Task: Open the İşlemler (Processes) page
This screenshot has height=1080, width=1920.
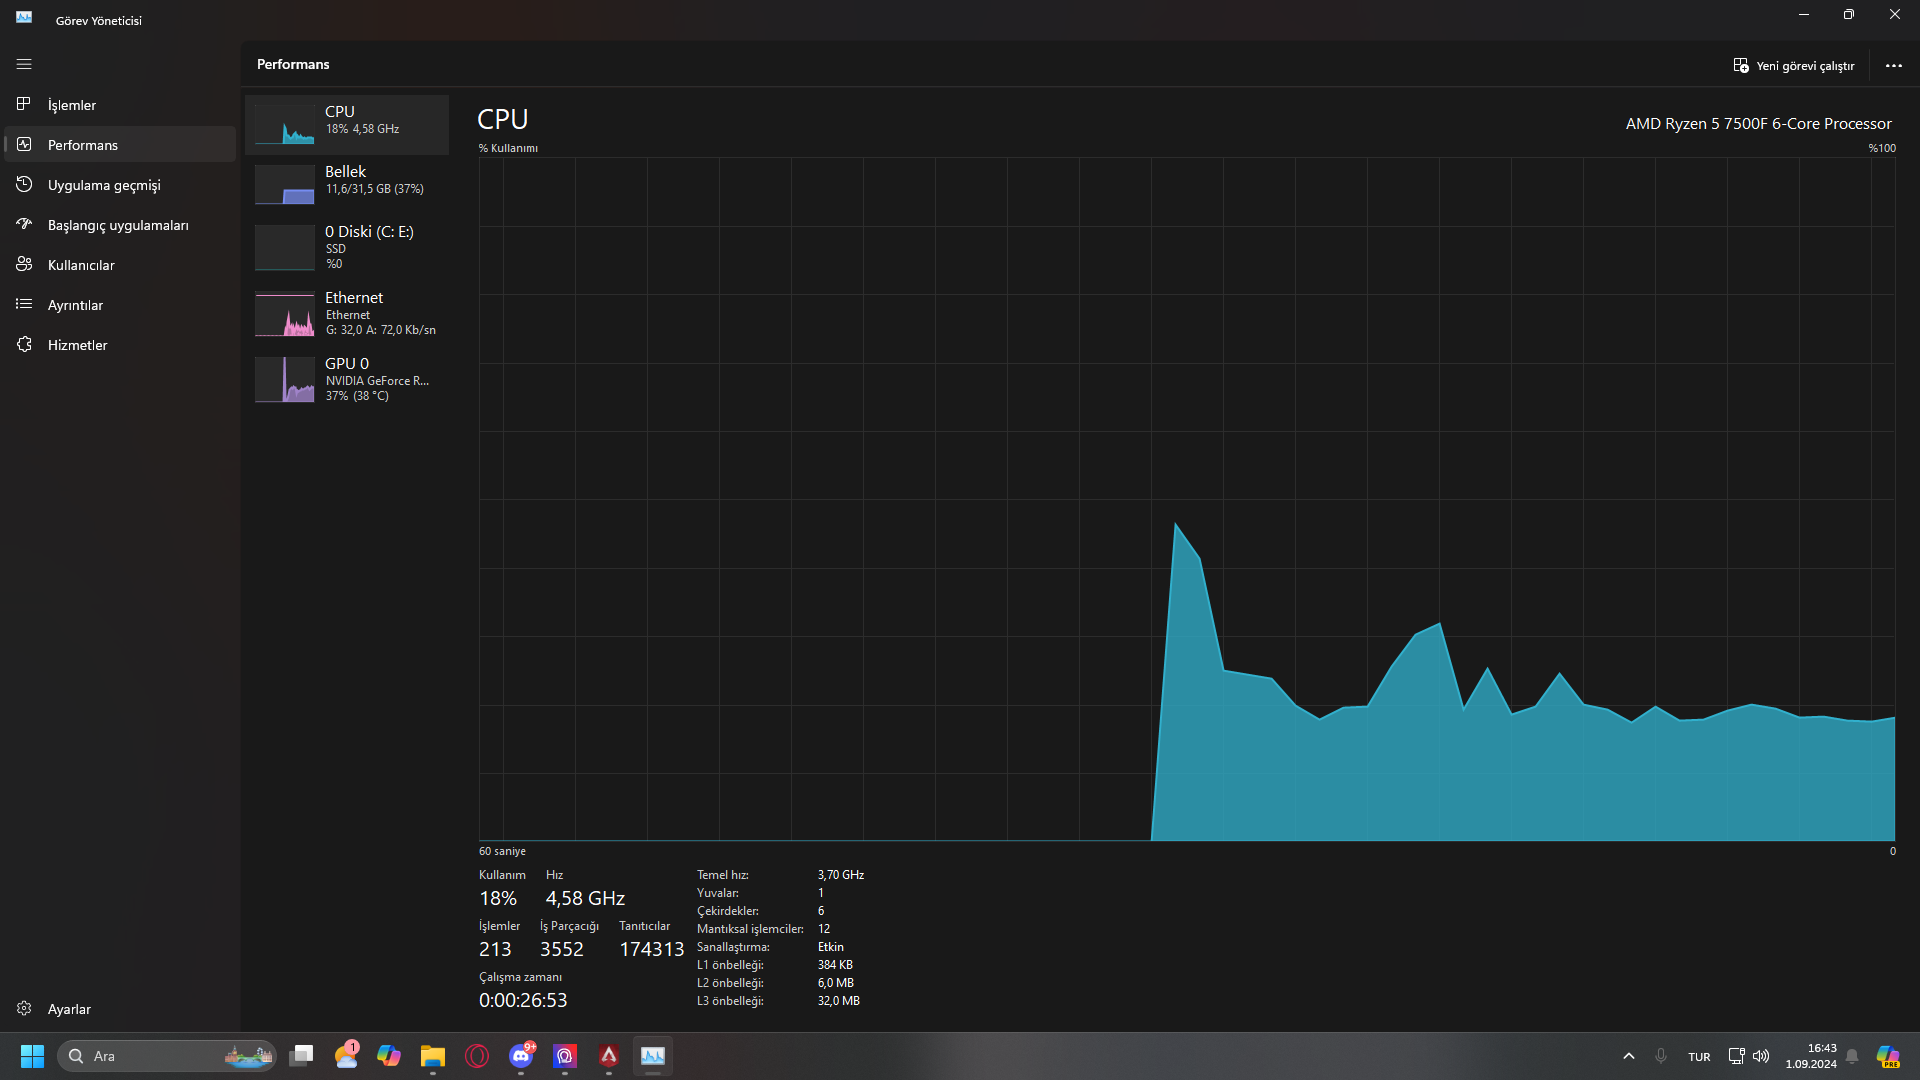Action: pos(72,105)
